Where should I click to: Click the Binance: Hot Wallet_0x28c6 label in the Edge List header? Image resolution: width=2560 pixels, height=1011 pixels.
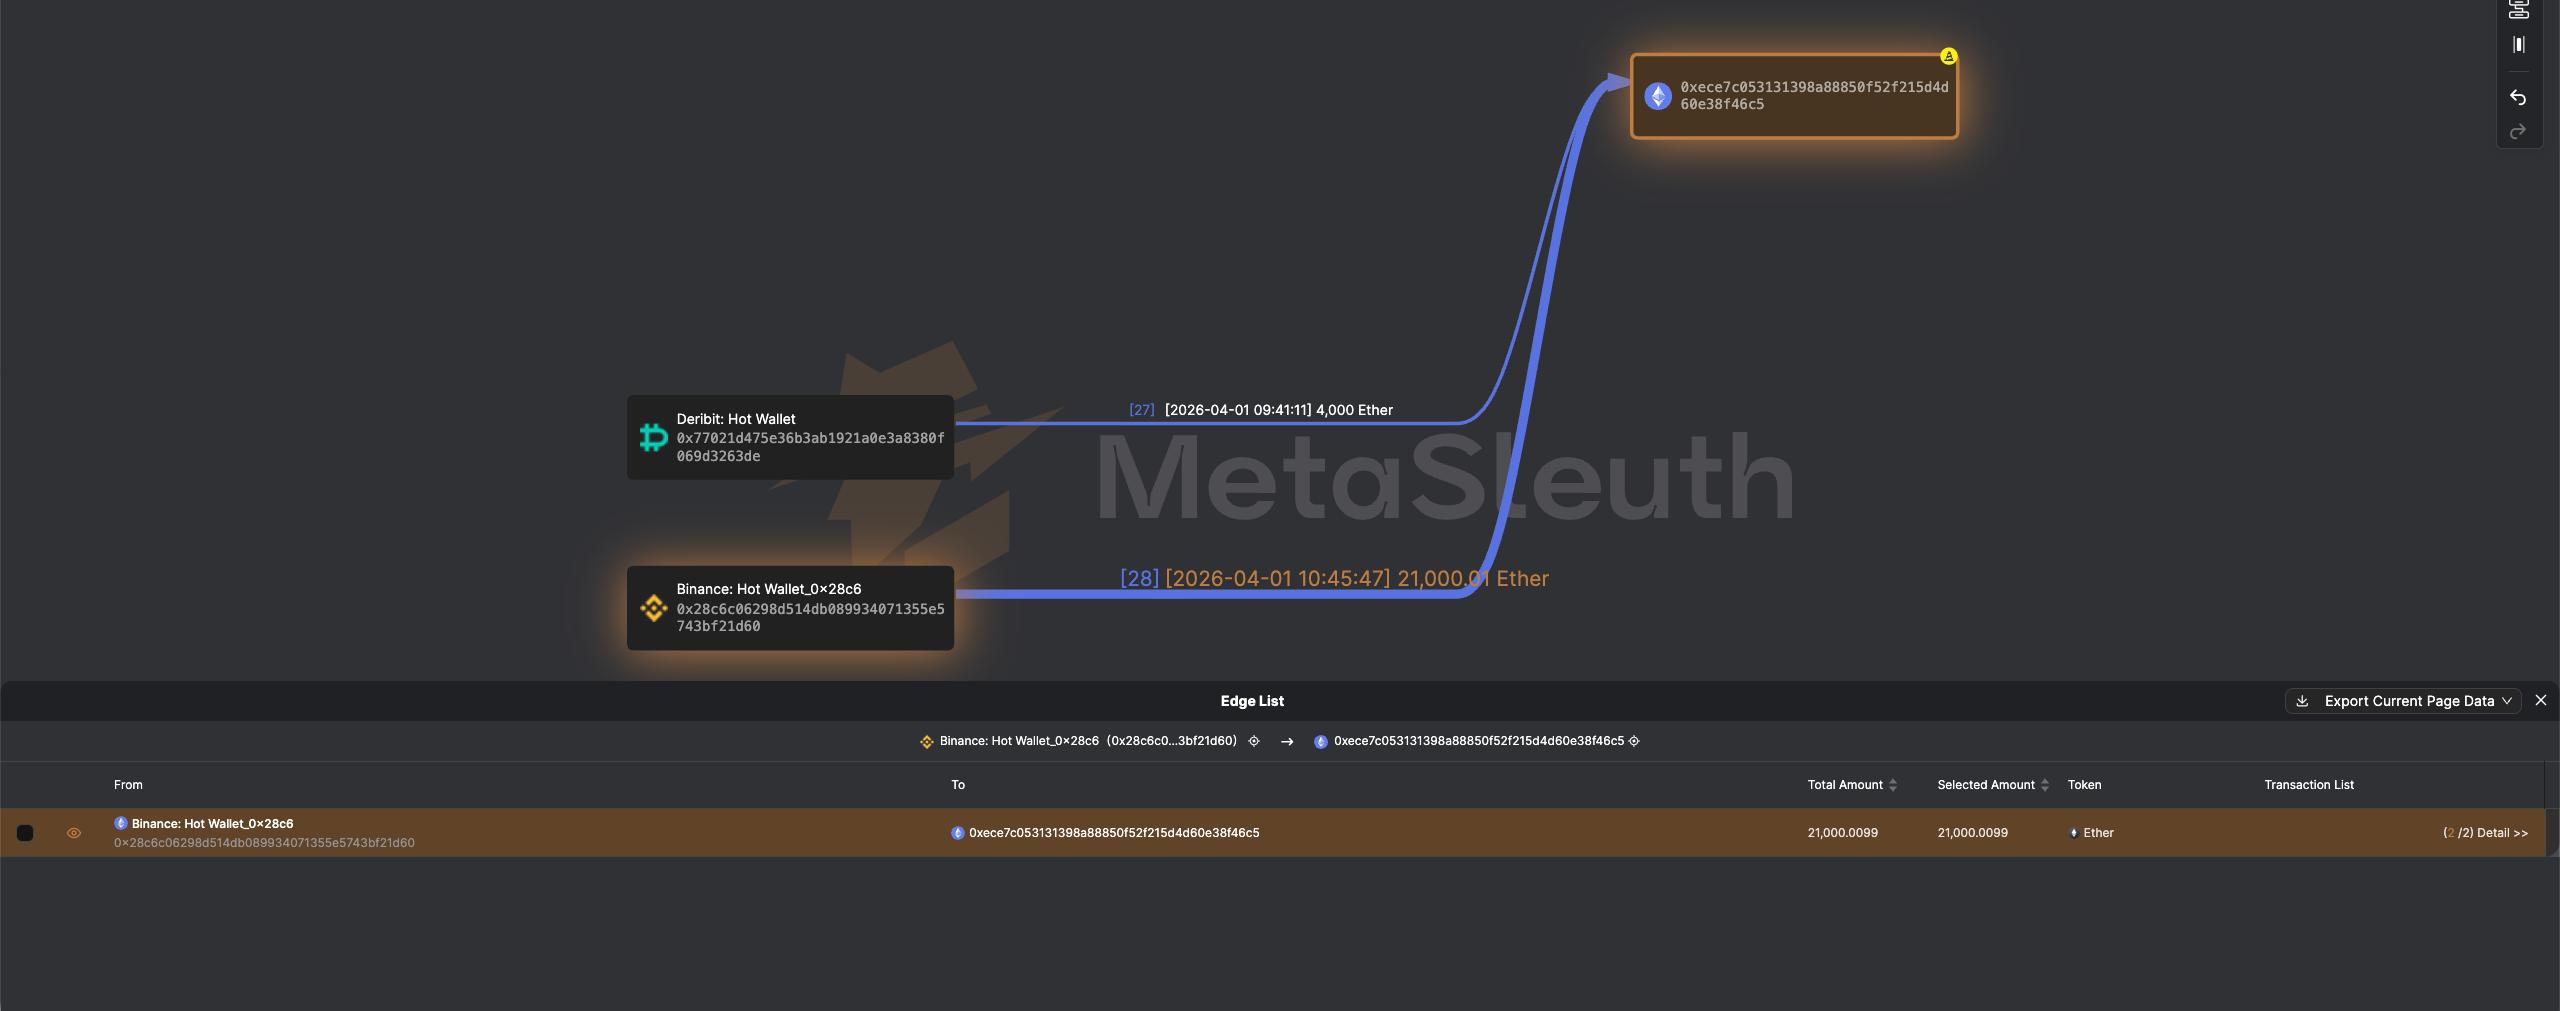point(1019,741)
